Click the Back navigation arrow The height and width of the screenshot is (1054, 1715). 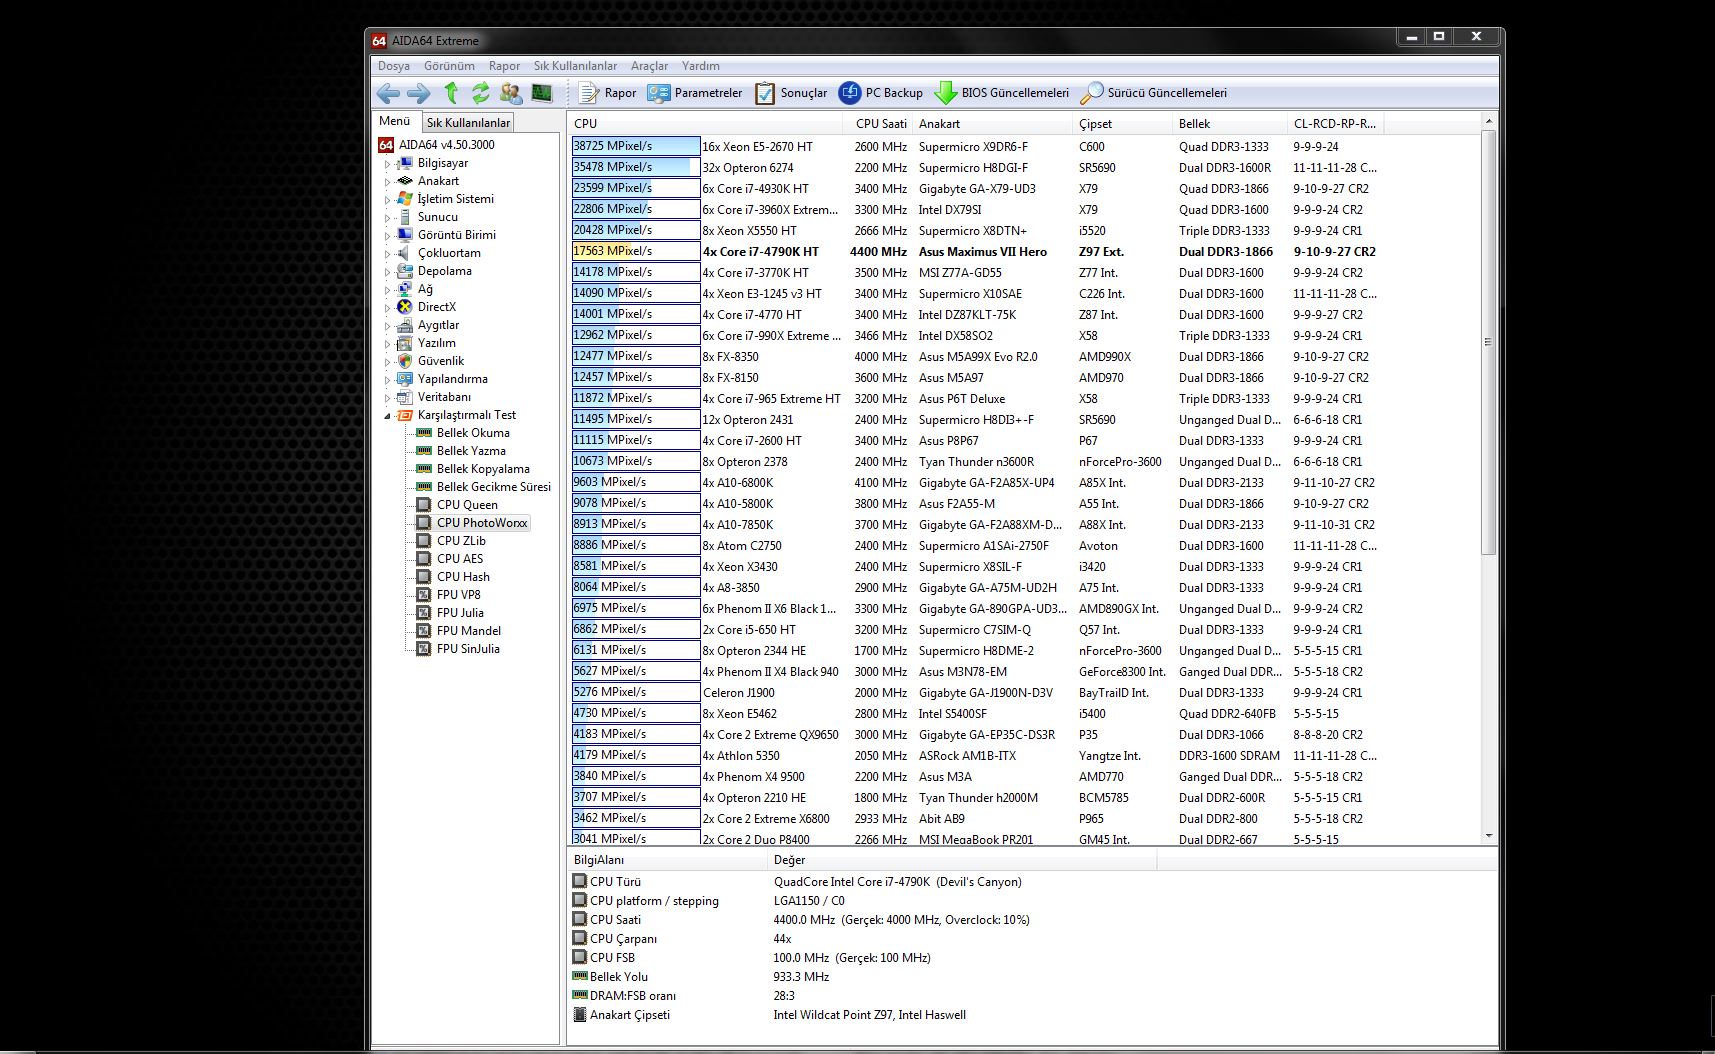[388, 93]
